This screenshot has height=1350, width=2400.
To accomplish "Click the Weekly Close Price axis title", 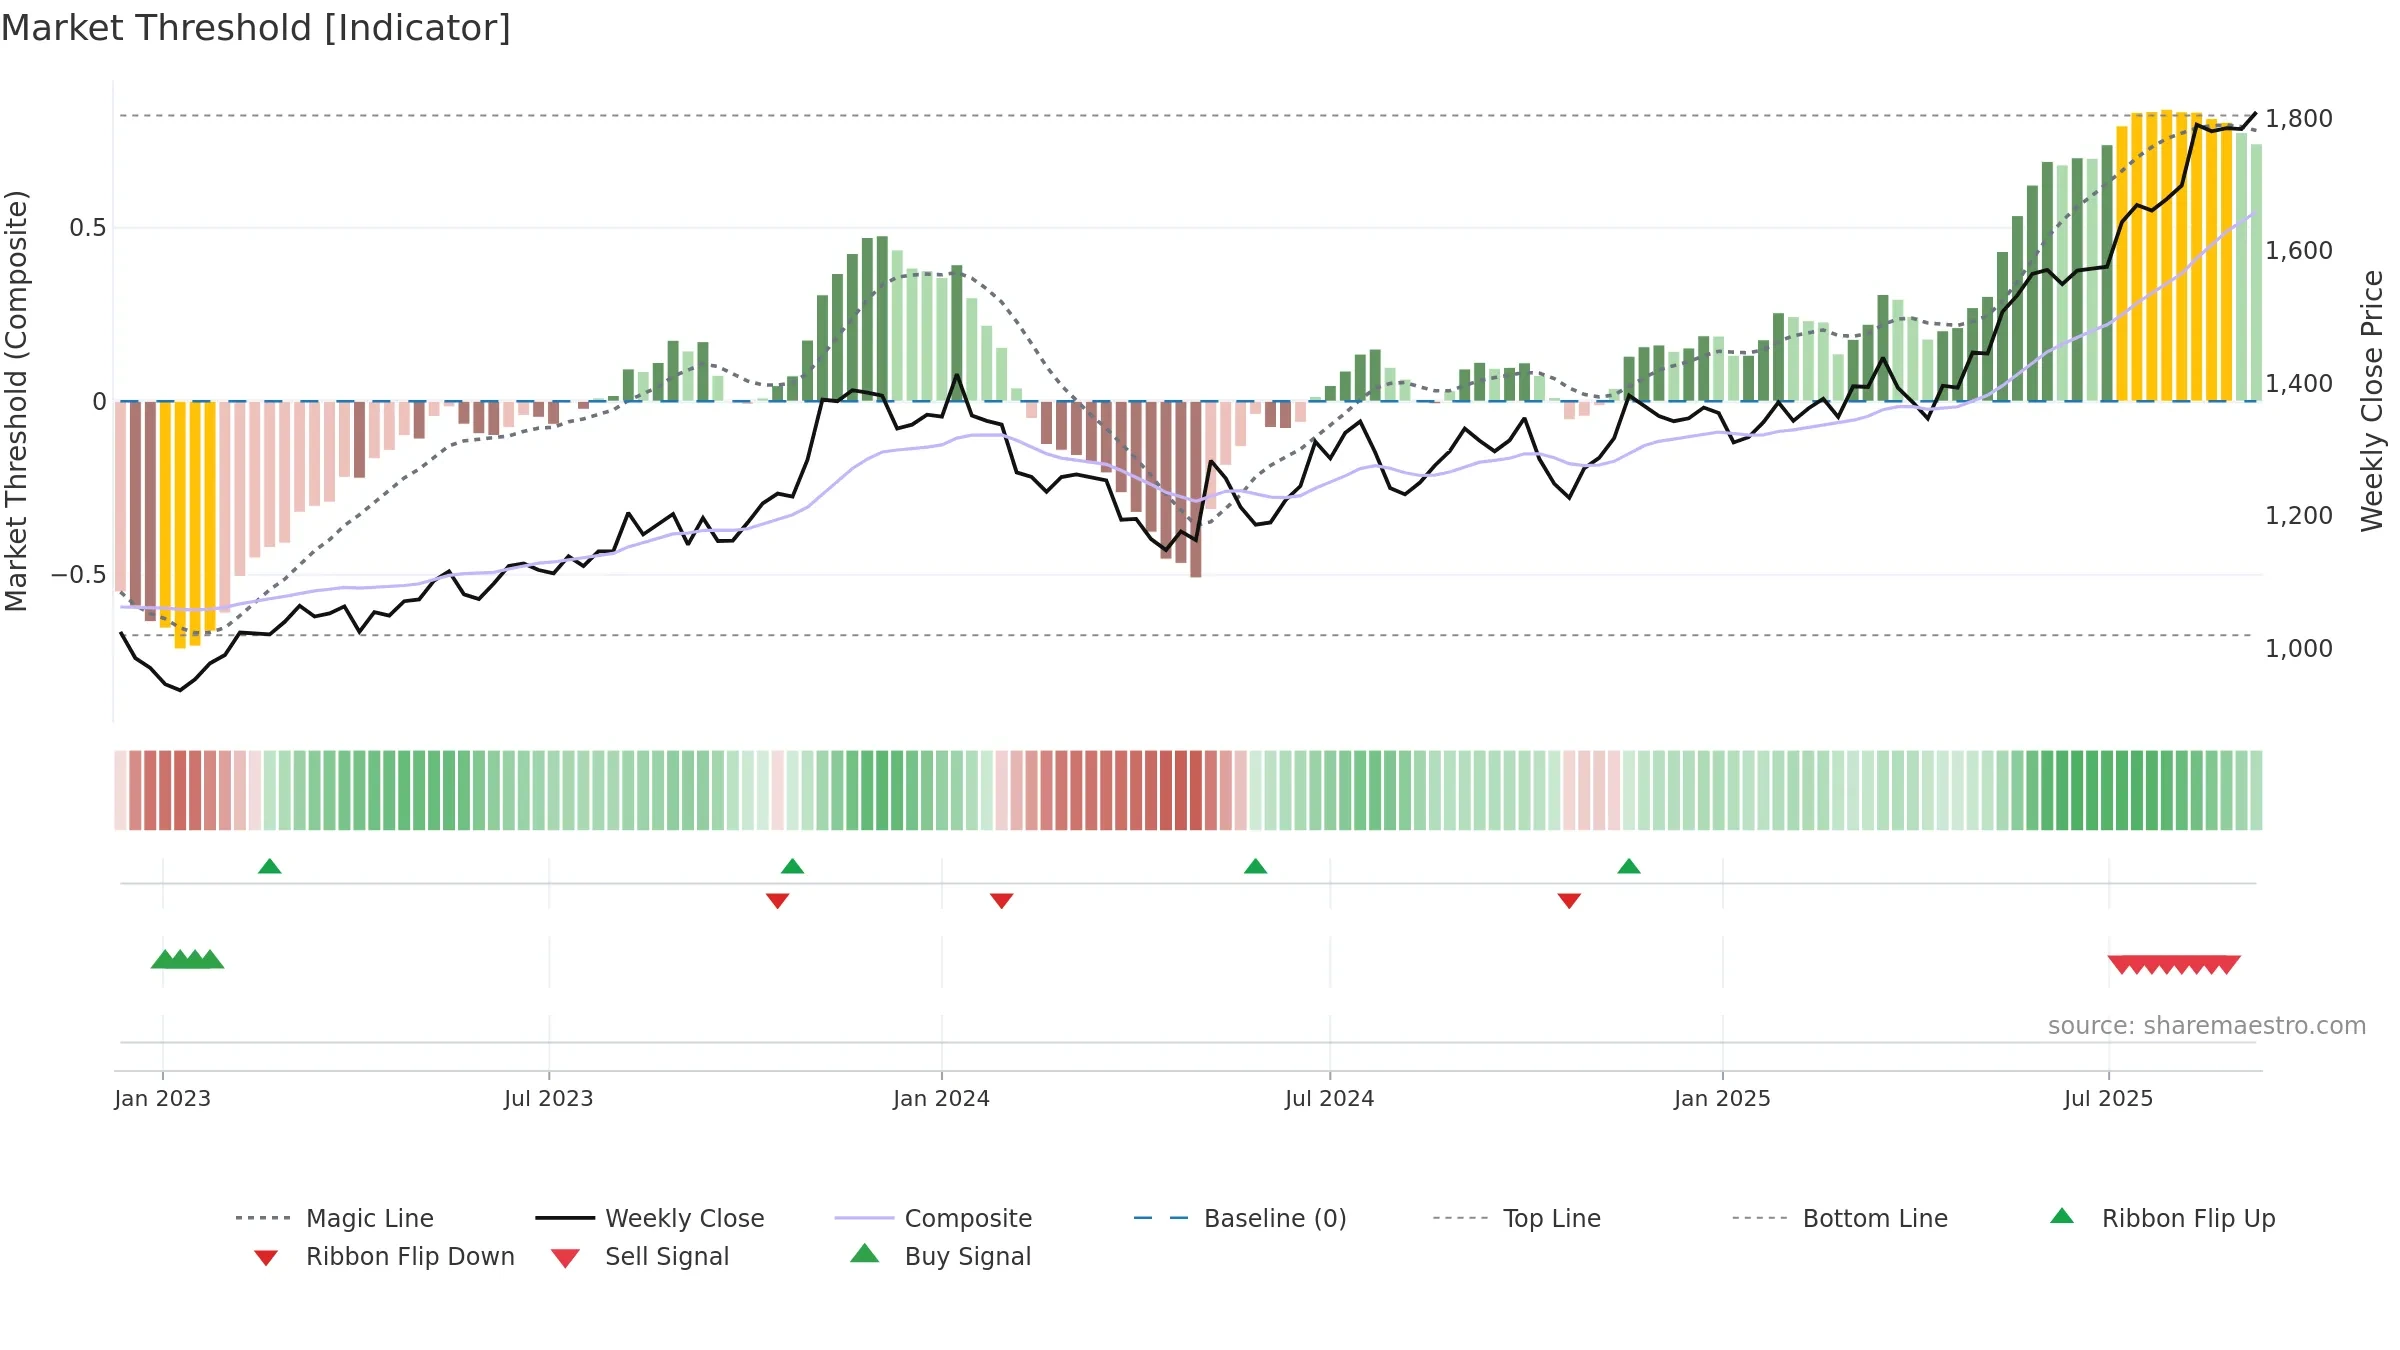I will 2372,401.
